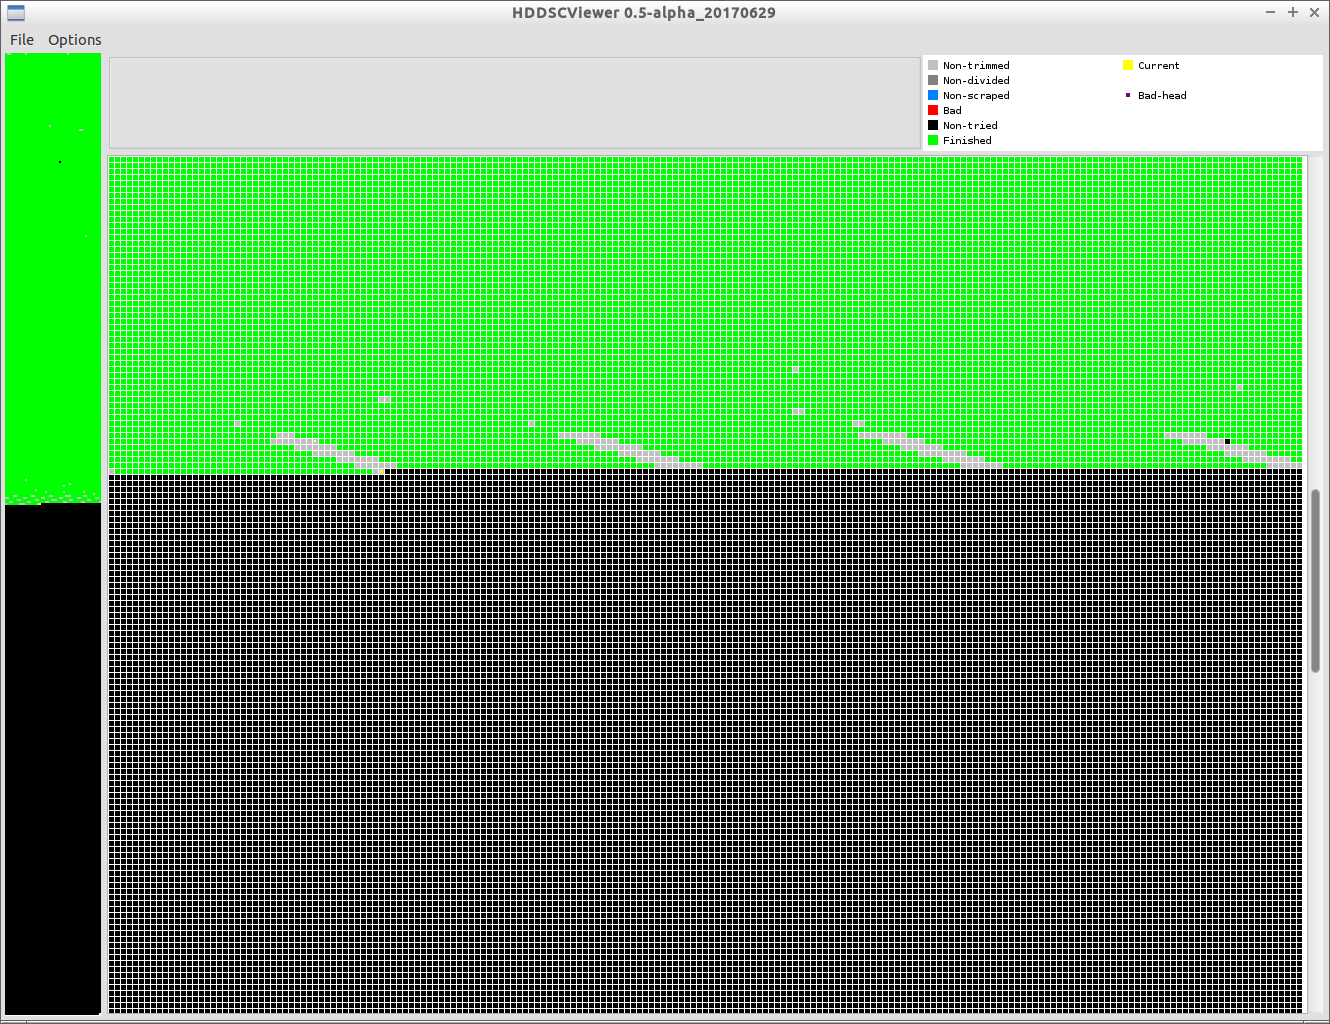Screen dimensions: 1330x1024
Task: Click the purple Bad-head legend marker
Action: coord(1128,95)
